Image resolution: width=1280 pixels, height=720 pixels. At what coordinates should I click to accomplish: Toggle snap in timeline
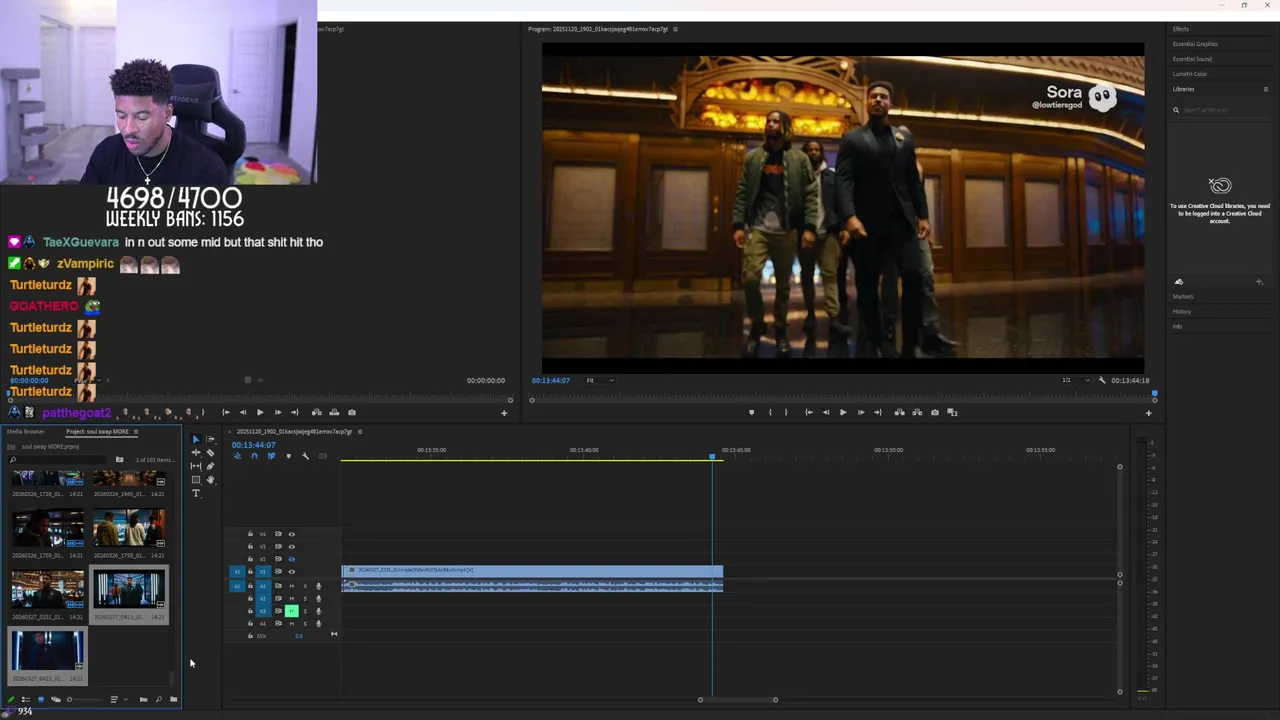click(x=254, y=456)
